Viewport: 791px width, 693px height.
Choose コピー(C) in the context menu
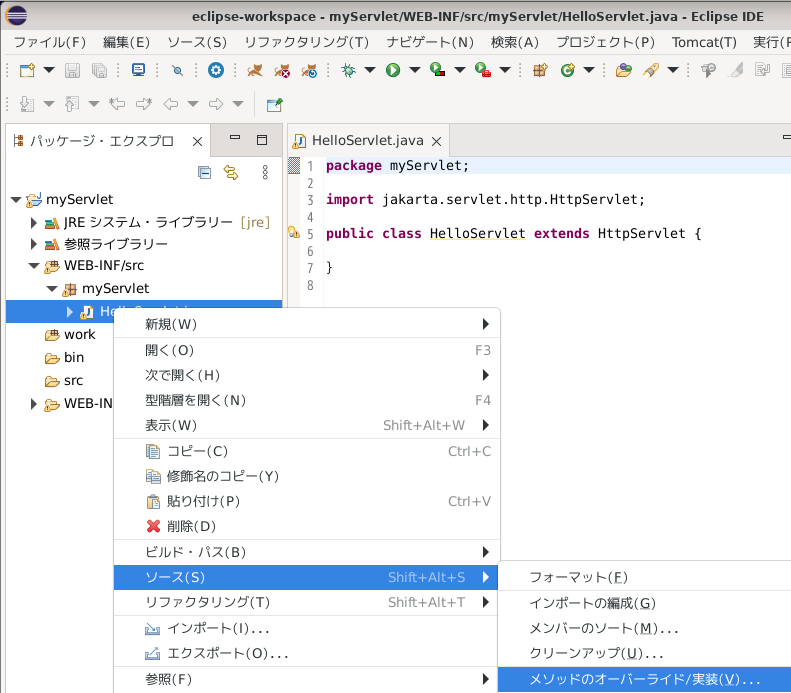(x=307, y=451)
